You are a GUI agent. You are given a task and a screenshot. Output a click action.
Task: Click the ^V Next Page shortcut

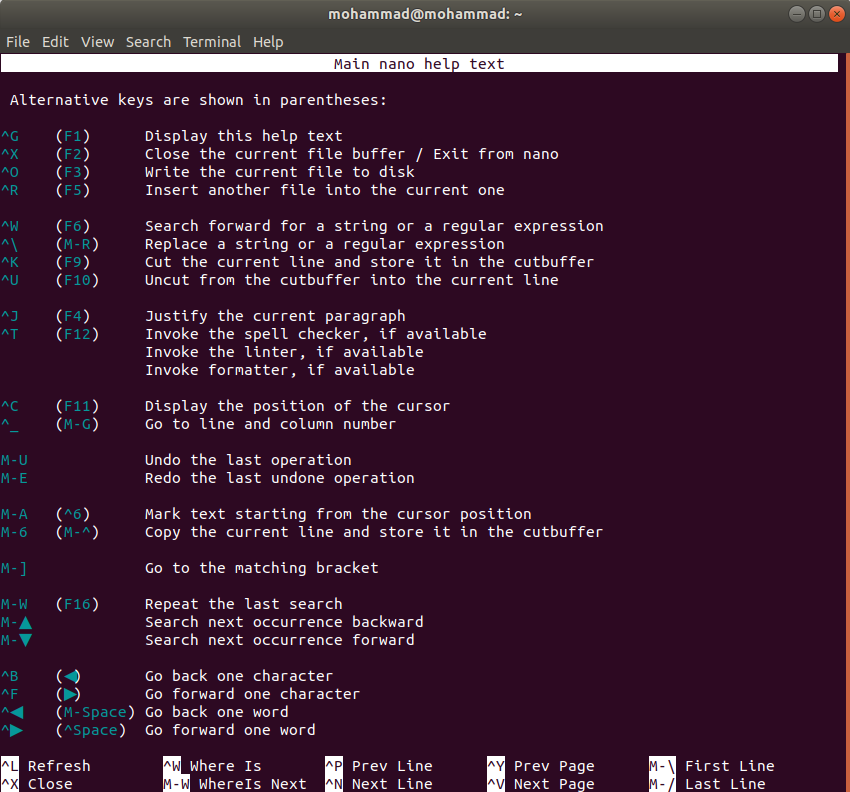click(x=541, y=784)
